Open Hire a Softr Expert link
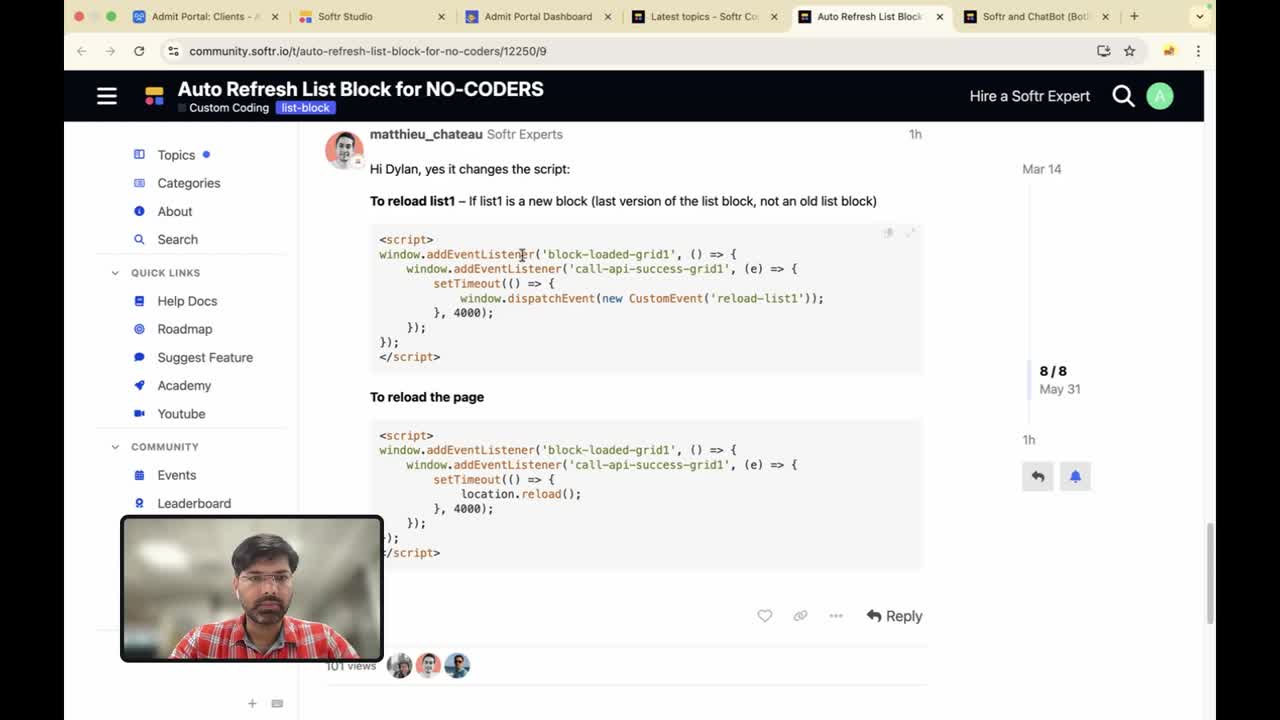1280x720 pixels. point(1029,96)
